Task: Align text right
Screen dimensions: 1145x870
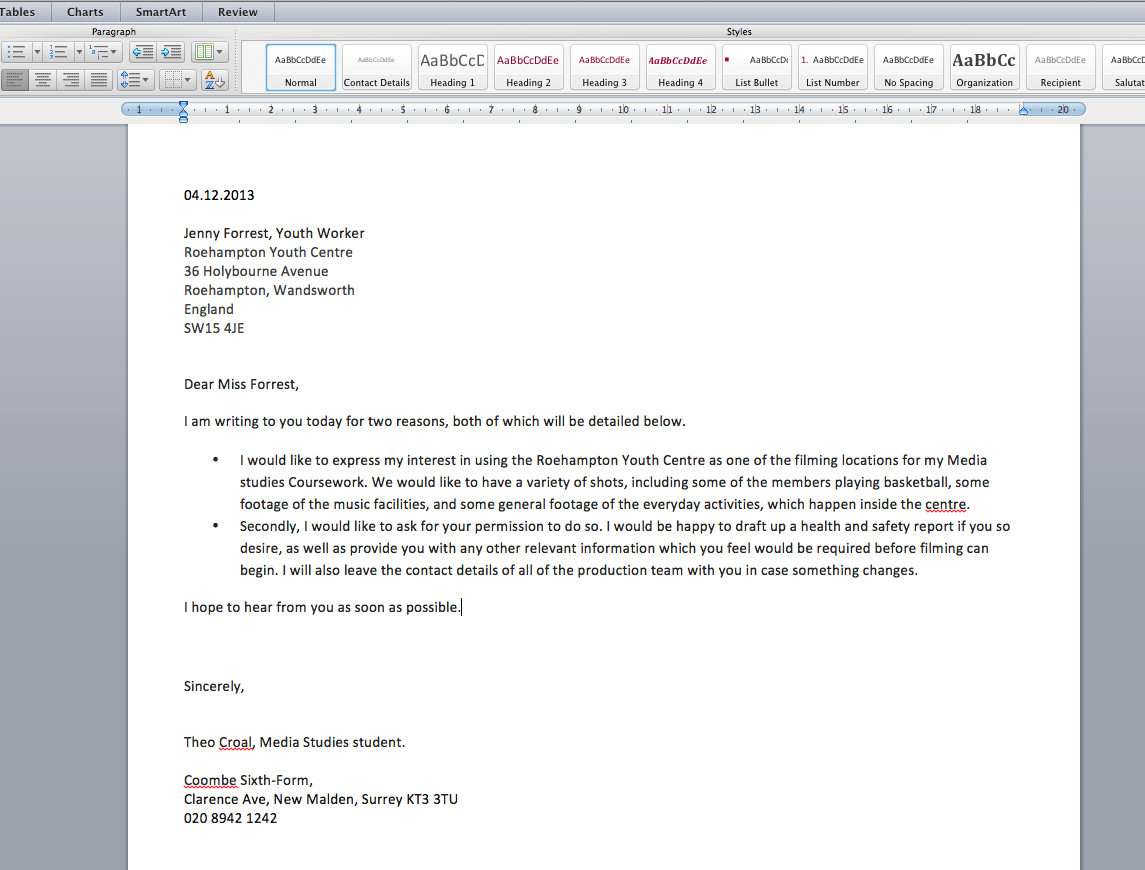Action: 71,80
